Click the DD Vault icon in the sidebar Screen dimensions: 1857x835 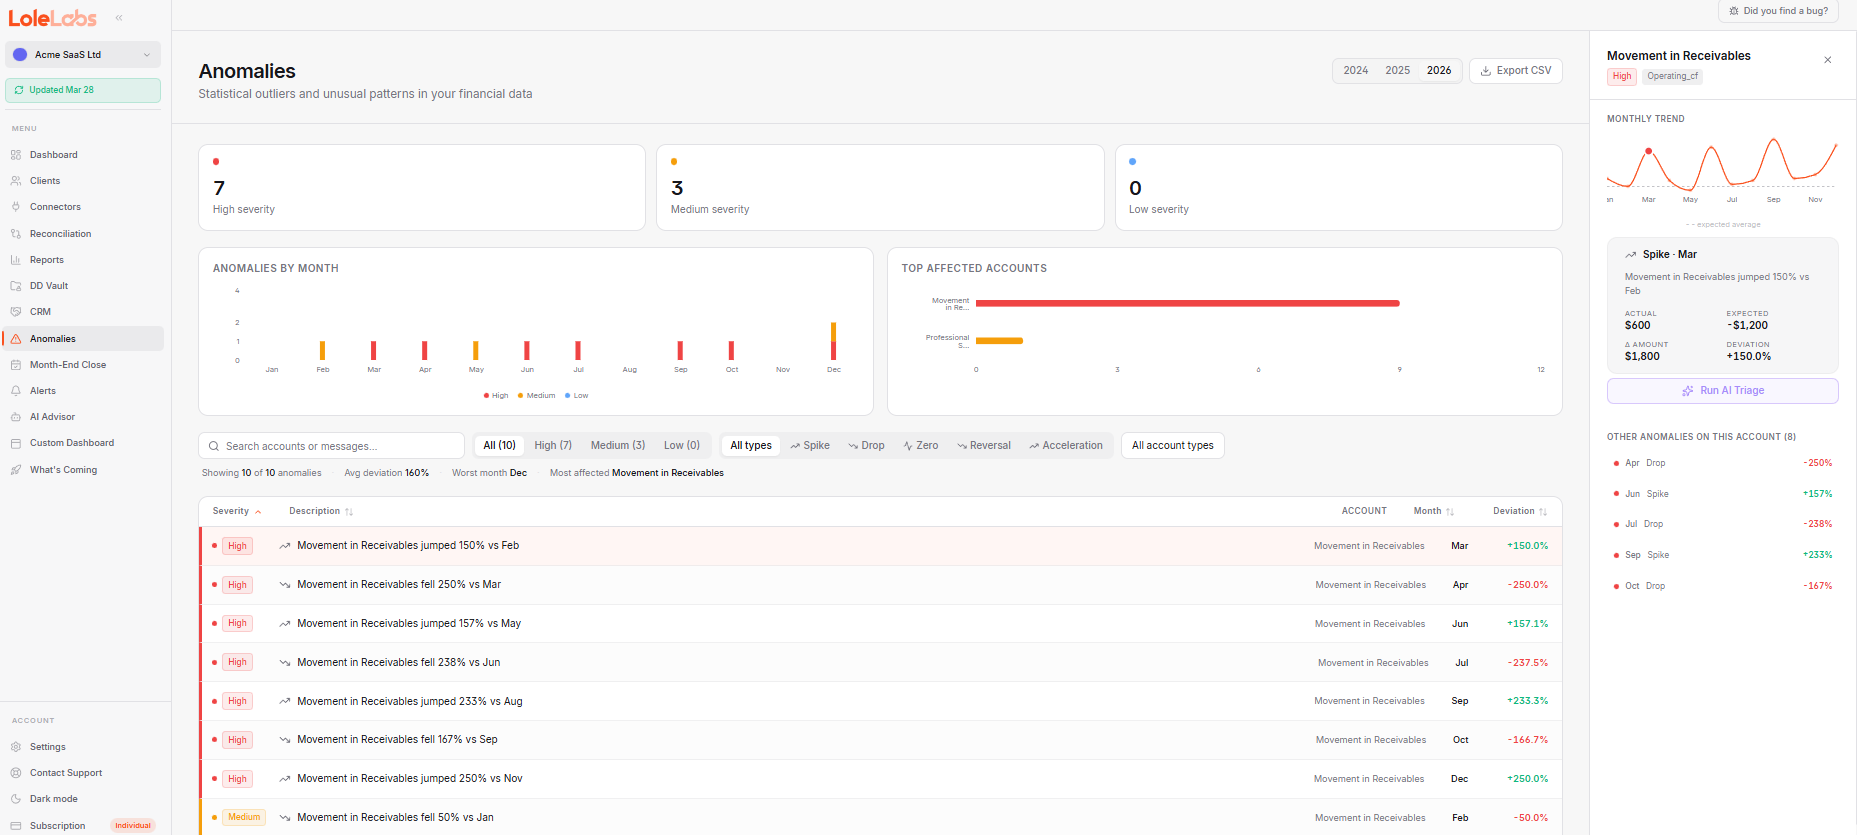point(16,286)
